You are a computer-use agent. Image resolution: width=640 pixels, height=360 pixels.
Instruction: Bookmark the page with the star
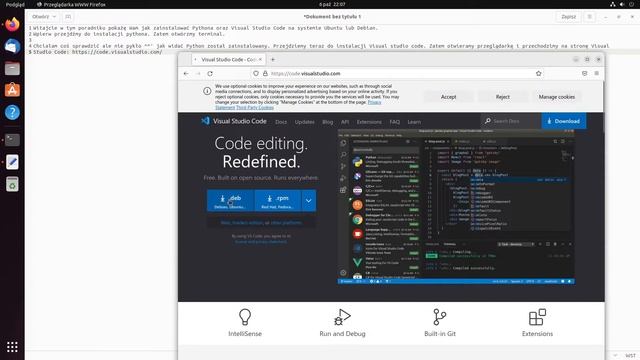[x=538, y=73]
